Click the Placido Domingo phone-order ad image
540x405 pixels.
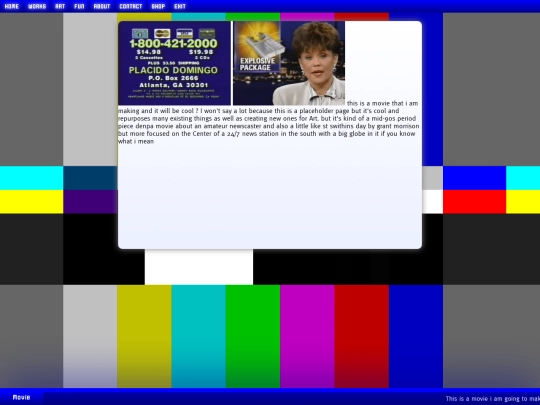tap(175, 63)
